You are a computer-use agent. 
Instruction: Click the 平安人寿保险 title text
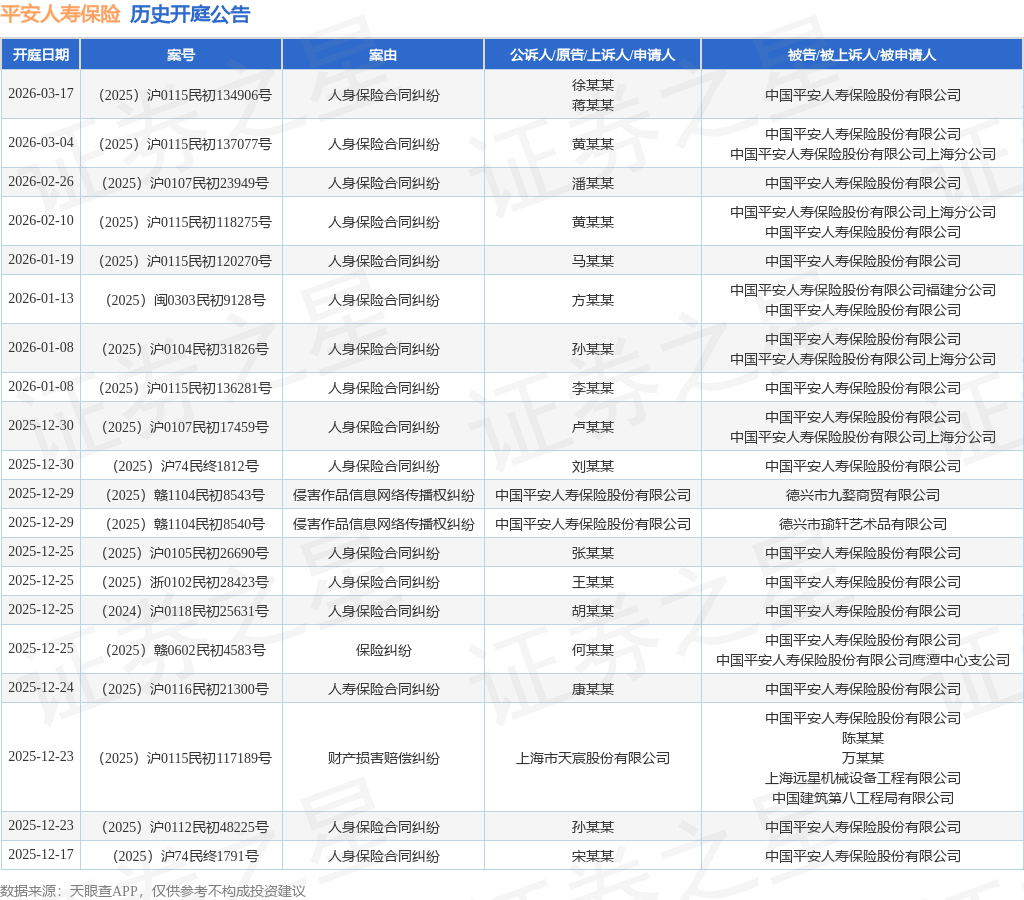click(60, 14)
